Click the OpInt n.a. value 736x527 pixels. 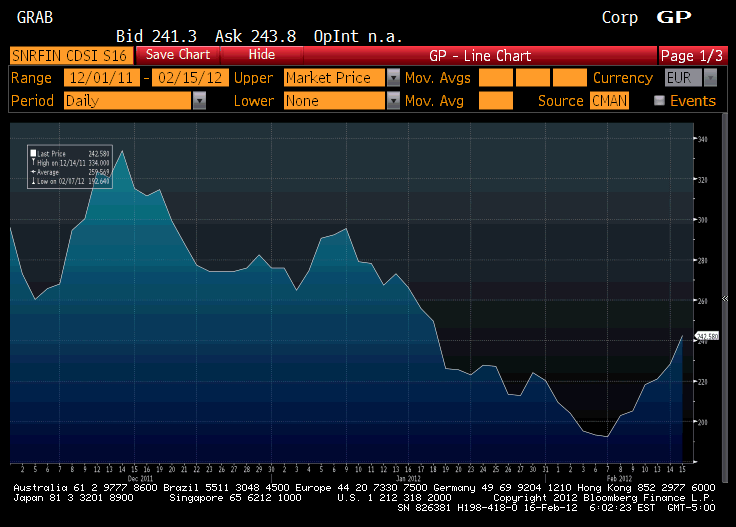tap(358, 36)
